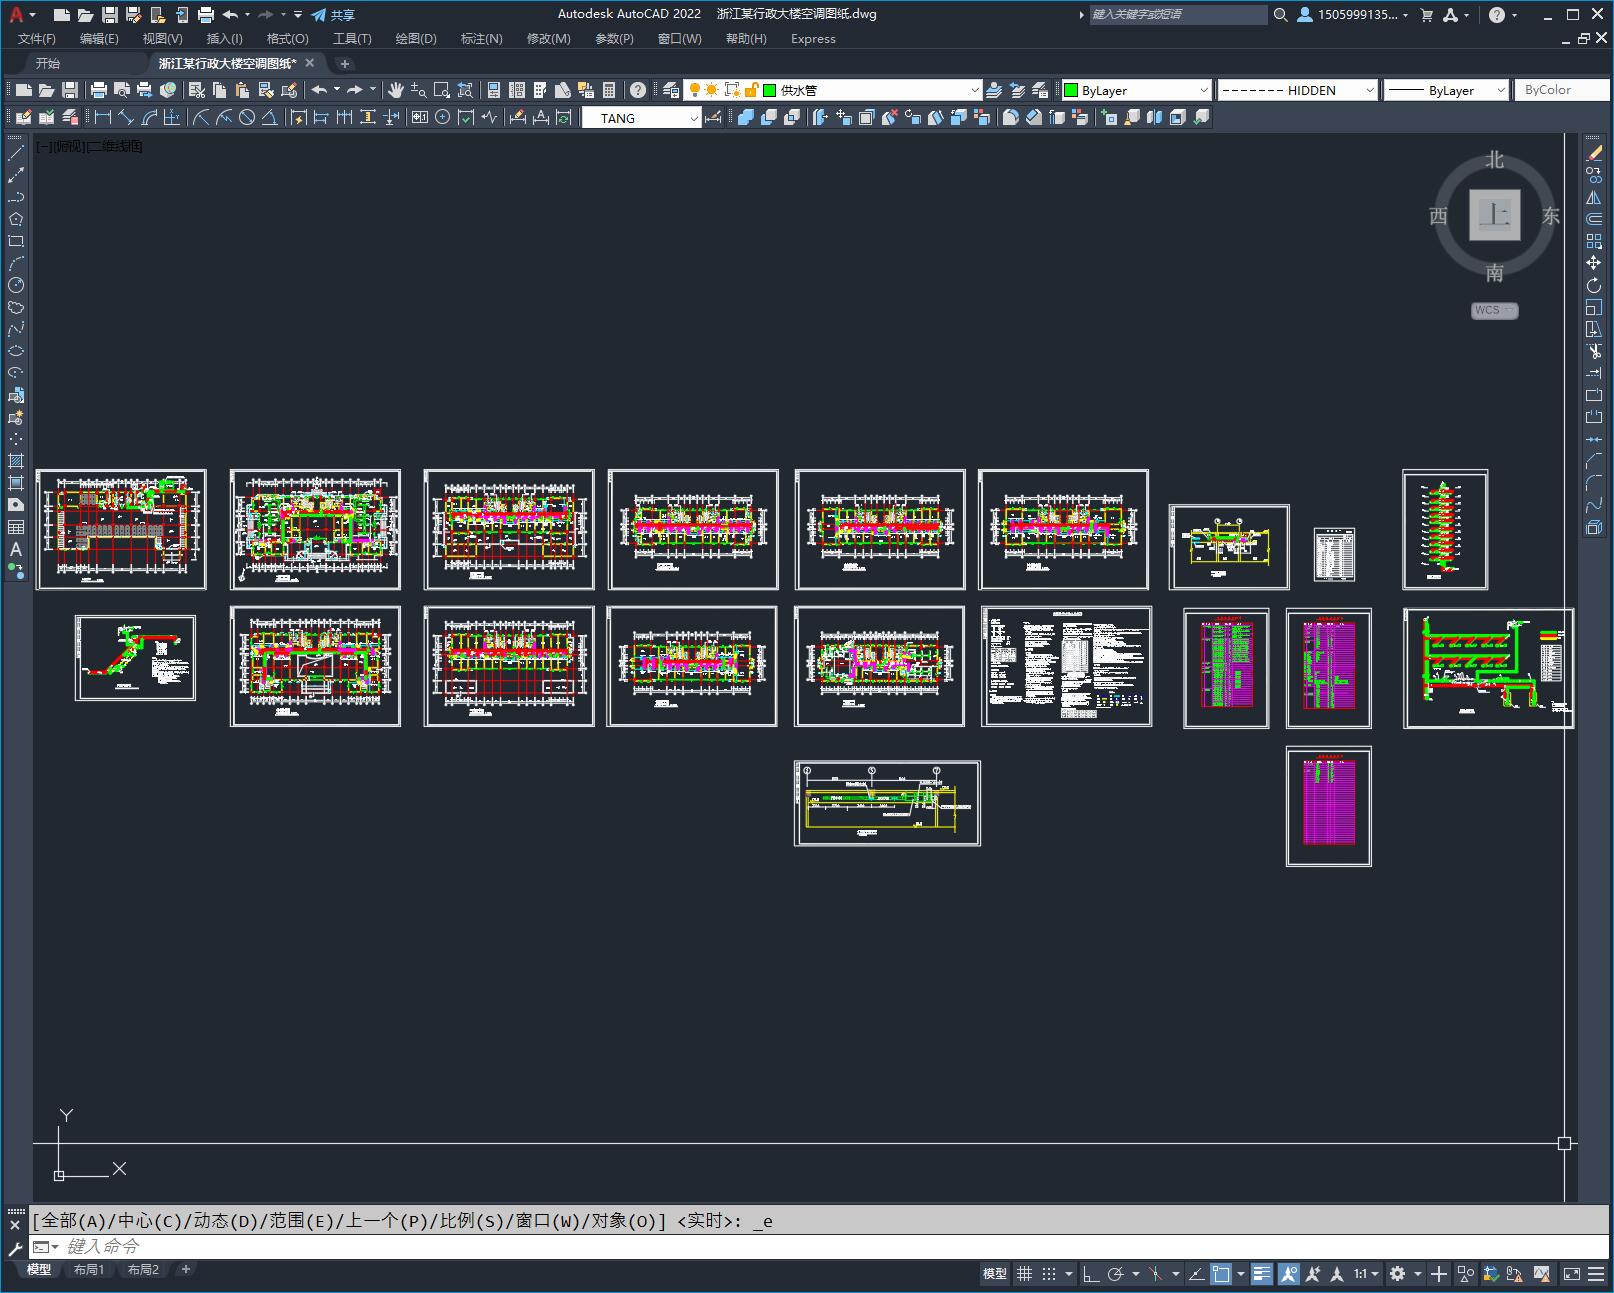Select the Rotate tool in modify toolbar
This screenshot has height=1293, width=1614.
pos(1594,285)
